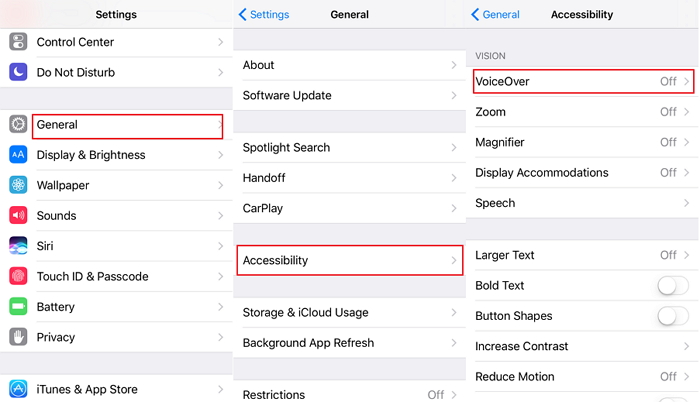Image resolution: width=700 pixels, height=402 pixels.
Task: Tap the Touch ID fingerprint icon
Action: click(18, 276)
